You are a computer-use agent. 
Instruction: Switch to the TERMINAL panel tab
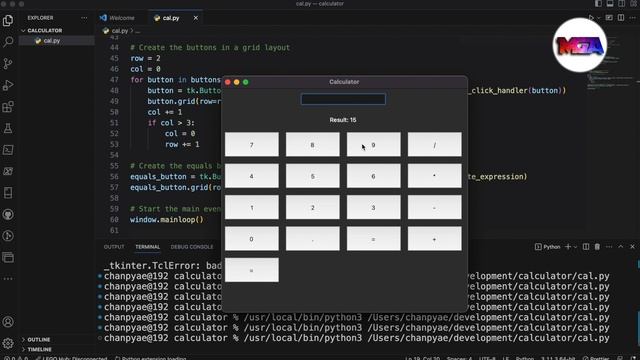(x=147, y=247)
